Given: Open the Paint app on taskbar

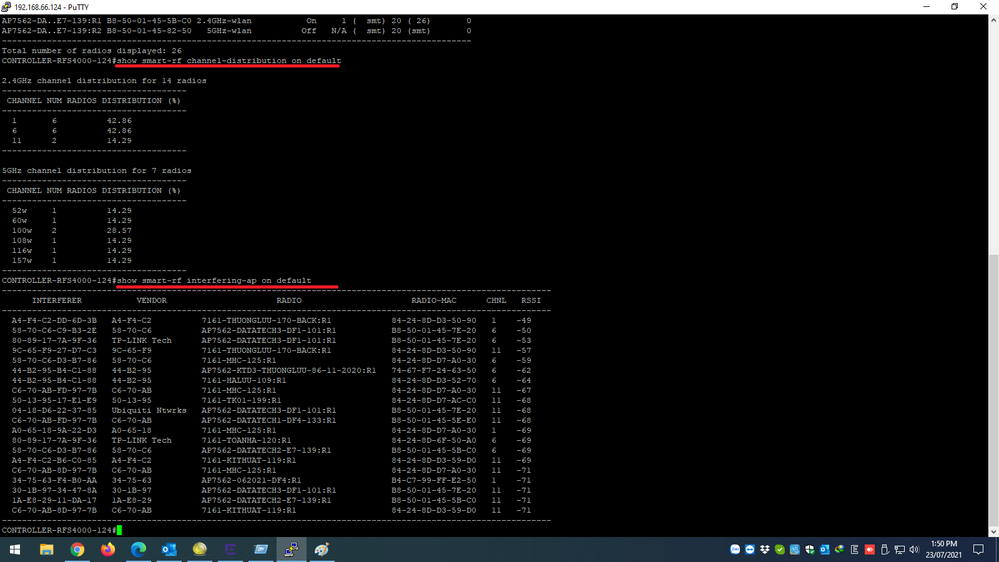Looking at the screenshot, I should [x=322, y=550].
